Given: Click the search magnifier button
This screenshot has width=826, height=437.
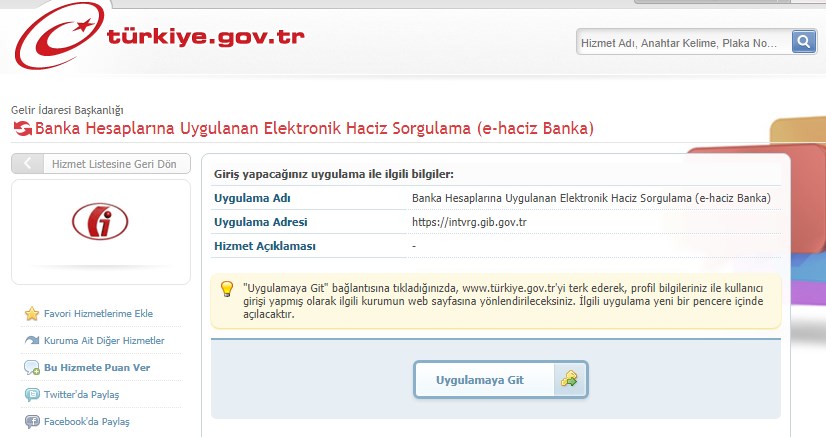Looking at the screenshot, I should [803, 42].
